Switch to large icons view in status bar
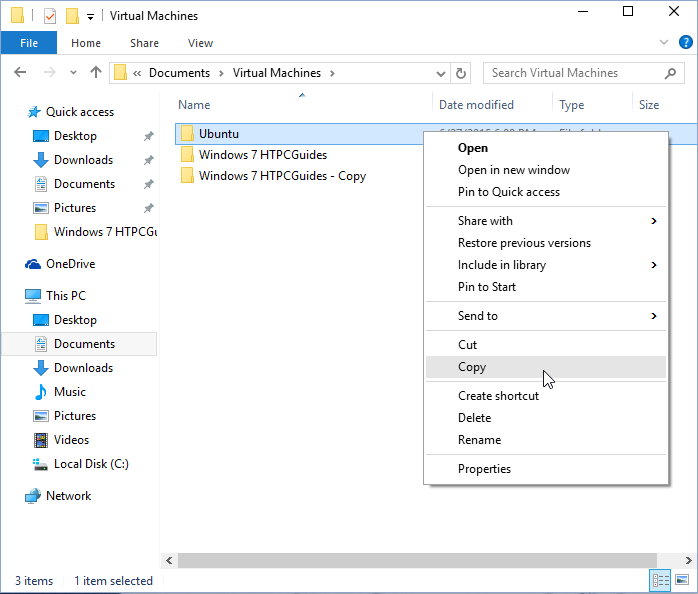The height and width of the screenshot is (594, 698). pyautogui.click(x=682, y=580)
